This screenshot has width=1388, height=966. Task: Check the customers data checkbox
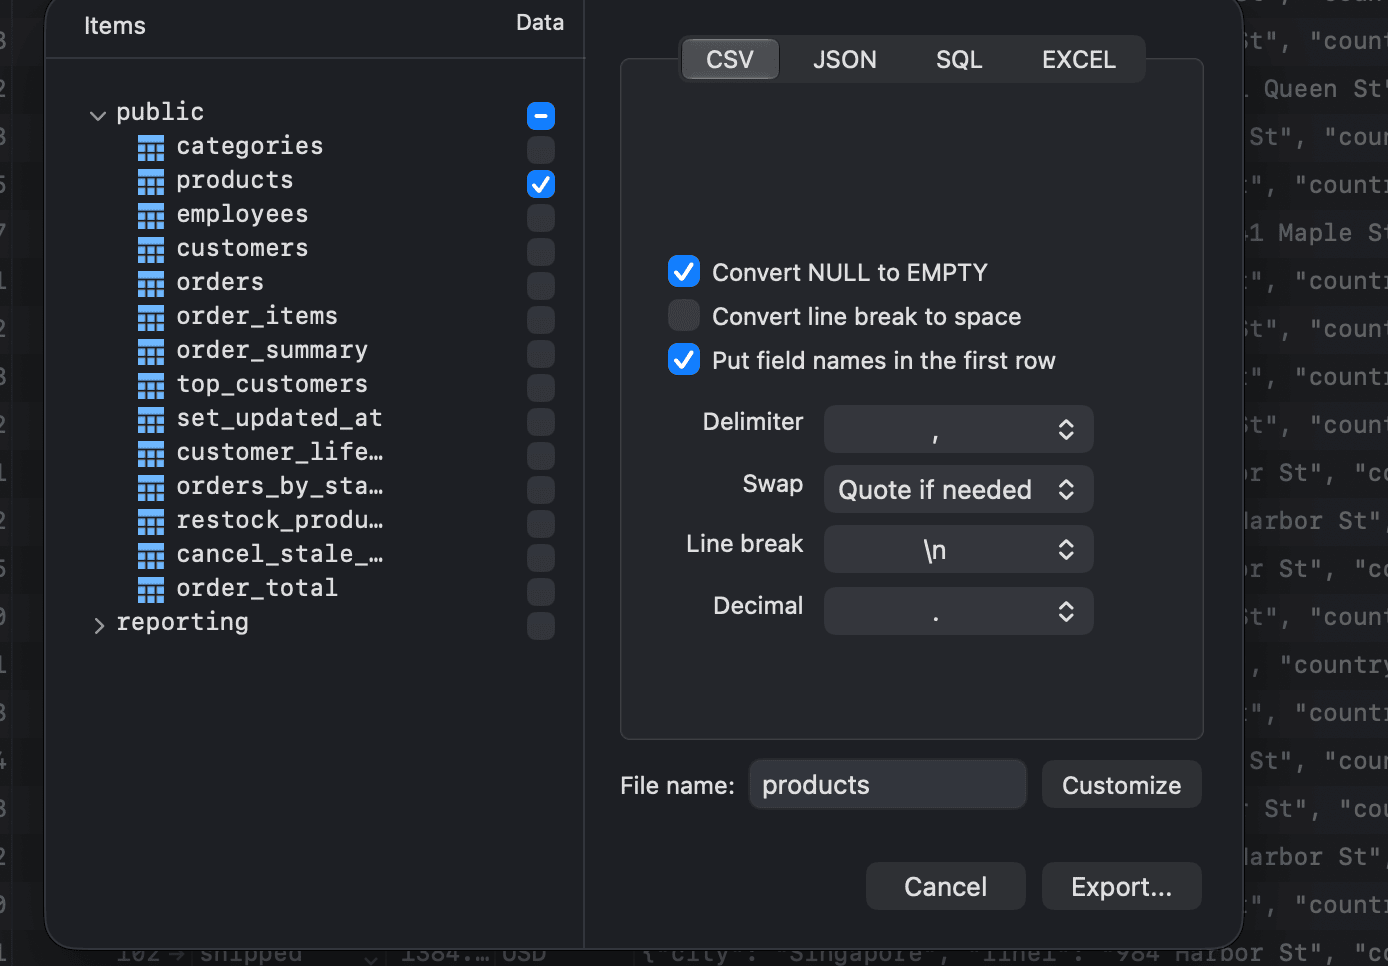(x=541, y=252)
